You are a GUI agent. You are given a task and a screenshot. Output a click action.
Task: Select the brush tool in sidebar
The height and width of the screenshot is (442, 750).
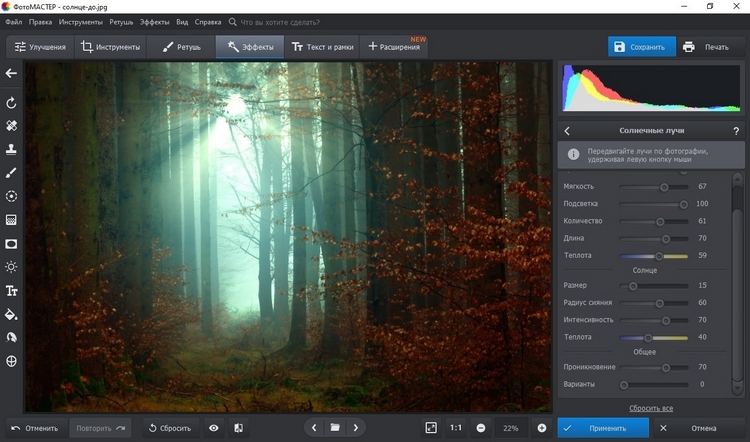click(x=12, y=173)
